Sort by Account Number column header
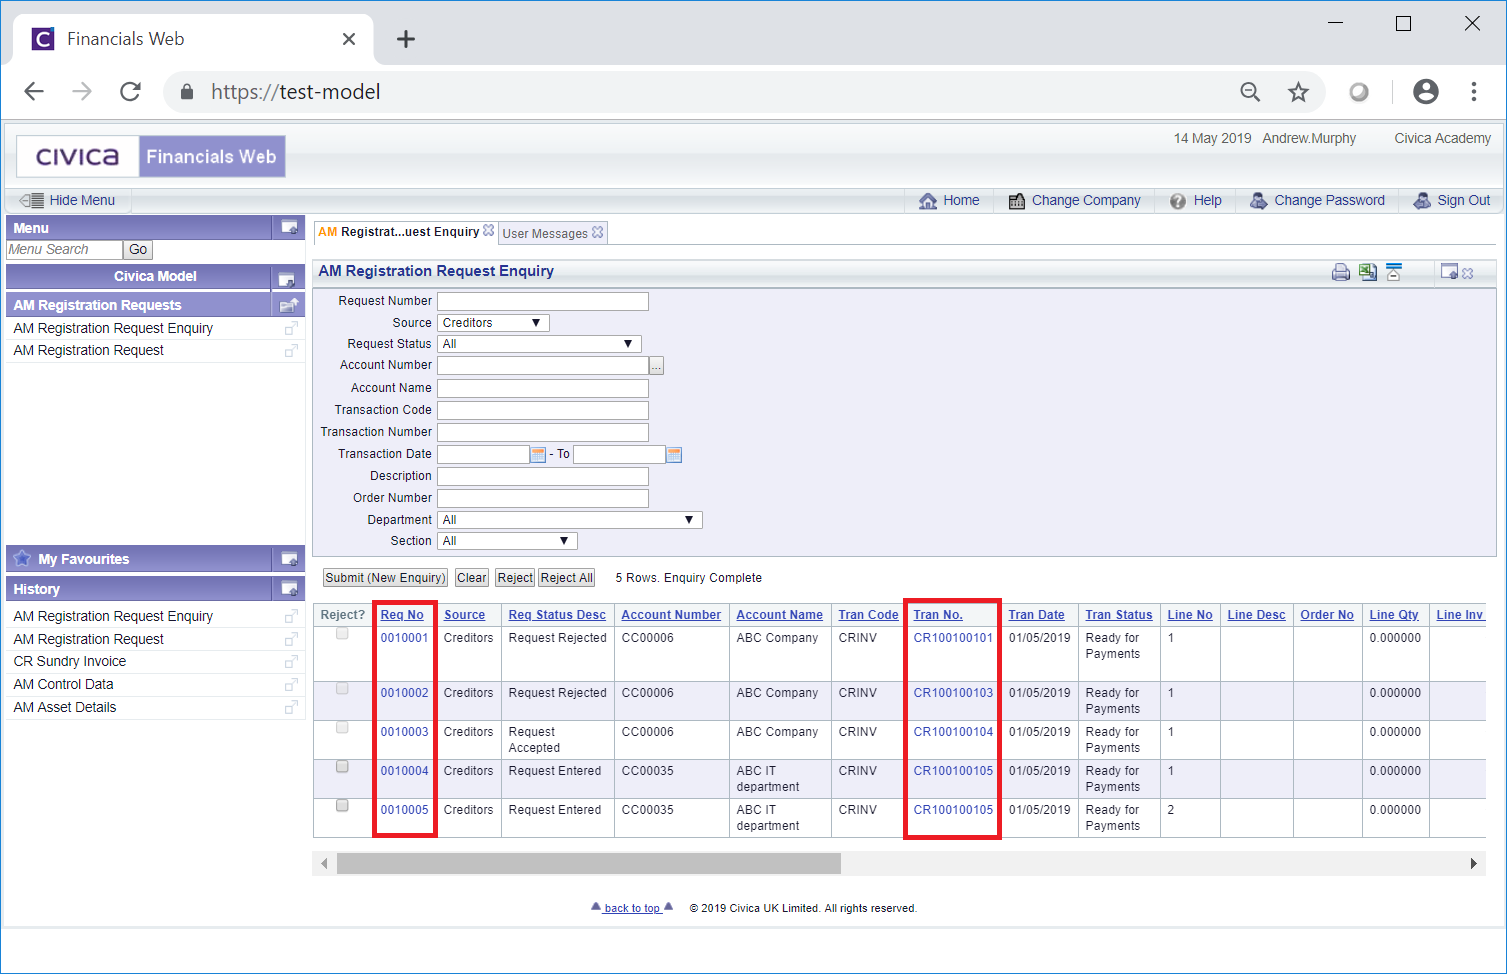Image resolution: width=1507 pixels, height=974 pixels. 671,615
